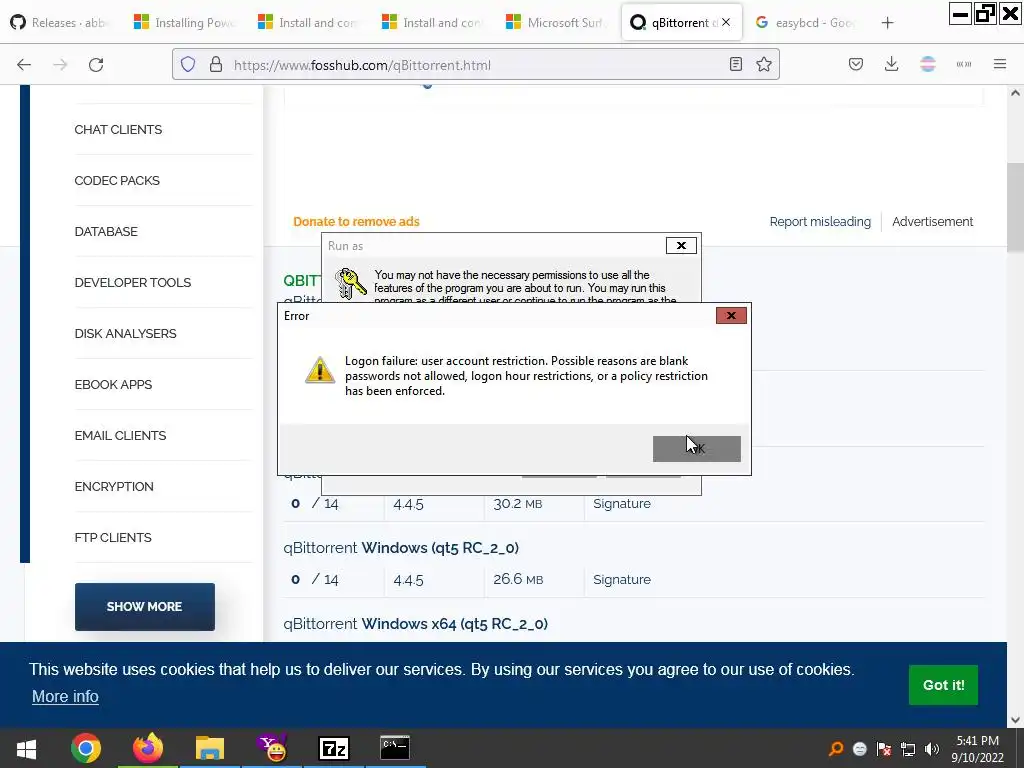The width and height of the screenshot is (1024, 768).
Task: Open File Explorer from the taskbar
Action: click(x=210, y=748)
